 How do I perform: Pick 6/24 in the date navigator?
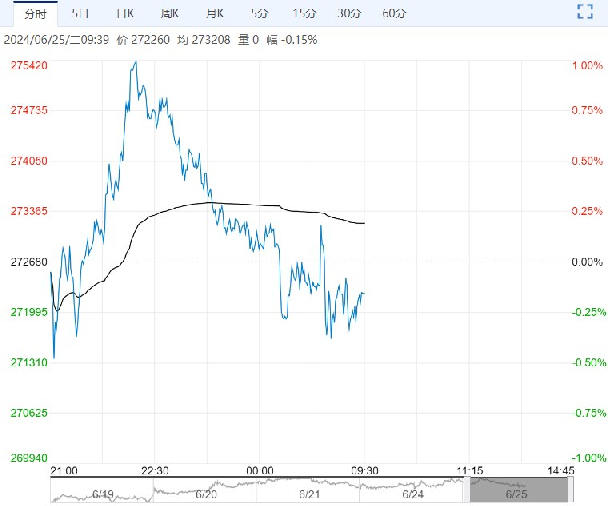pyautogui.click(x=413, y=493)
